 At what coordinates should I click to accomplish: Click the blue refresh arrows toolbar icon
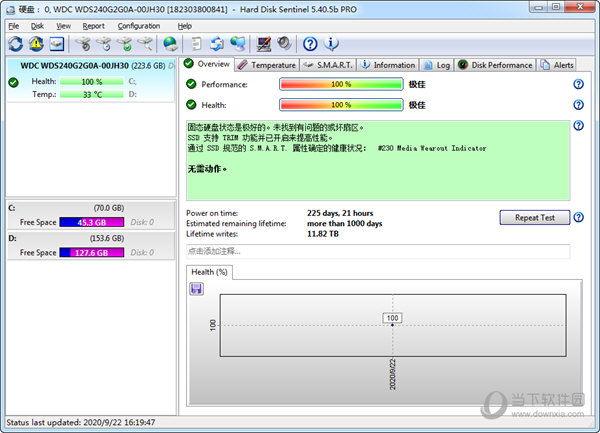(16, 44)
